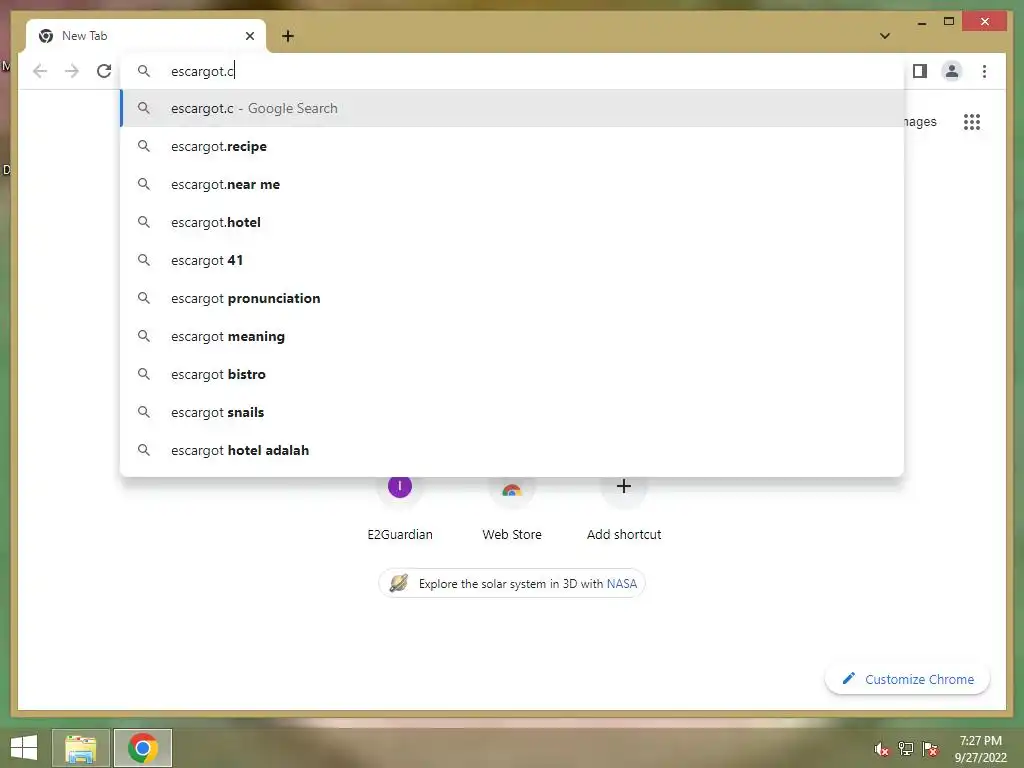Click the NASA solar system promo link

512,583
